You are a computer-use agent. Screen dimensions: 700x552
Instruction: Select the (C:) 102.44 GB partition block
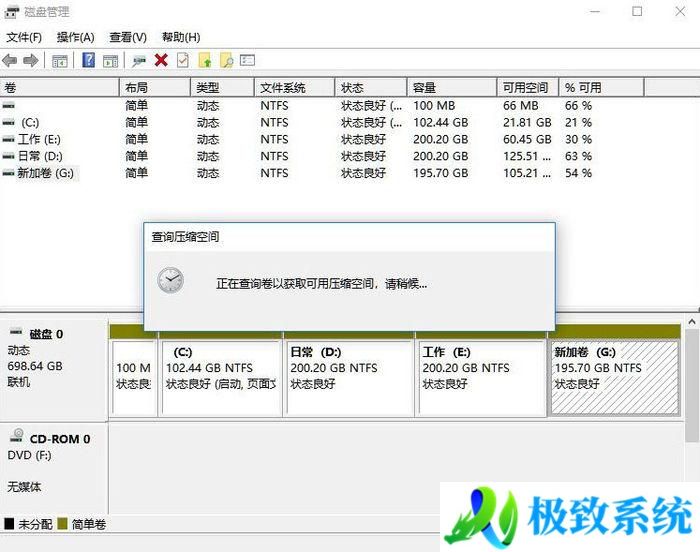coord(221,378)
